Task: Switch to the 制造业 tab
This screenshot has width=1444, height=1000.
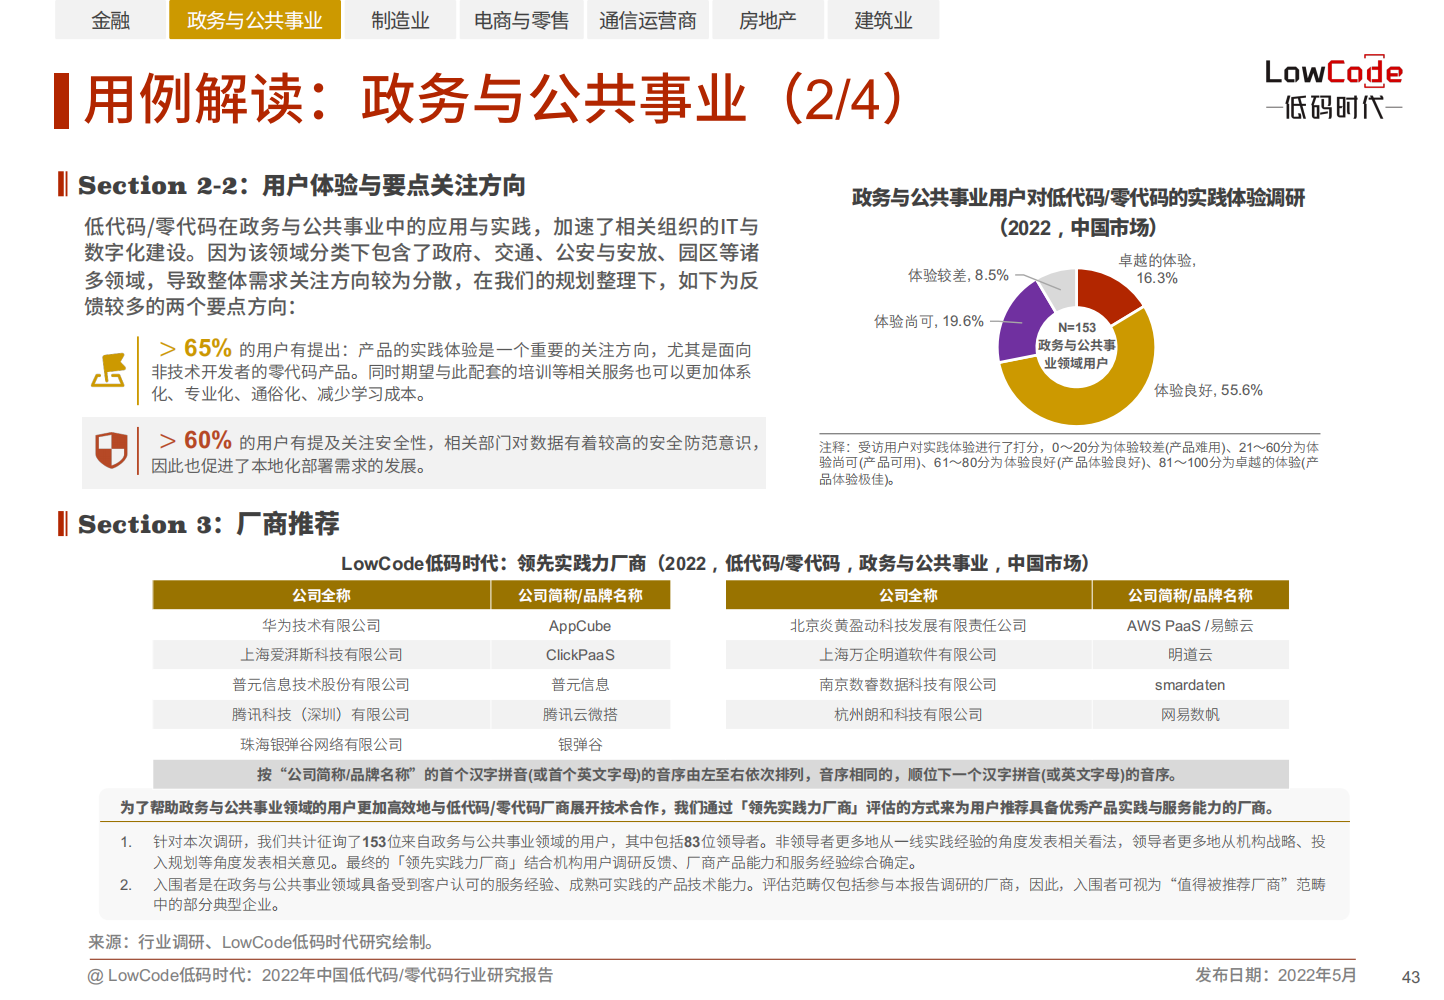Action: click(400, 20)
